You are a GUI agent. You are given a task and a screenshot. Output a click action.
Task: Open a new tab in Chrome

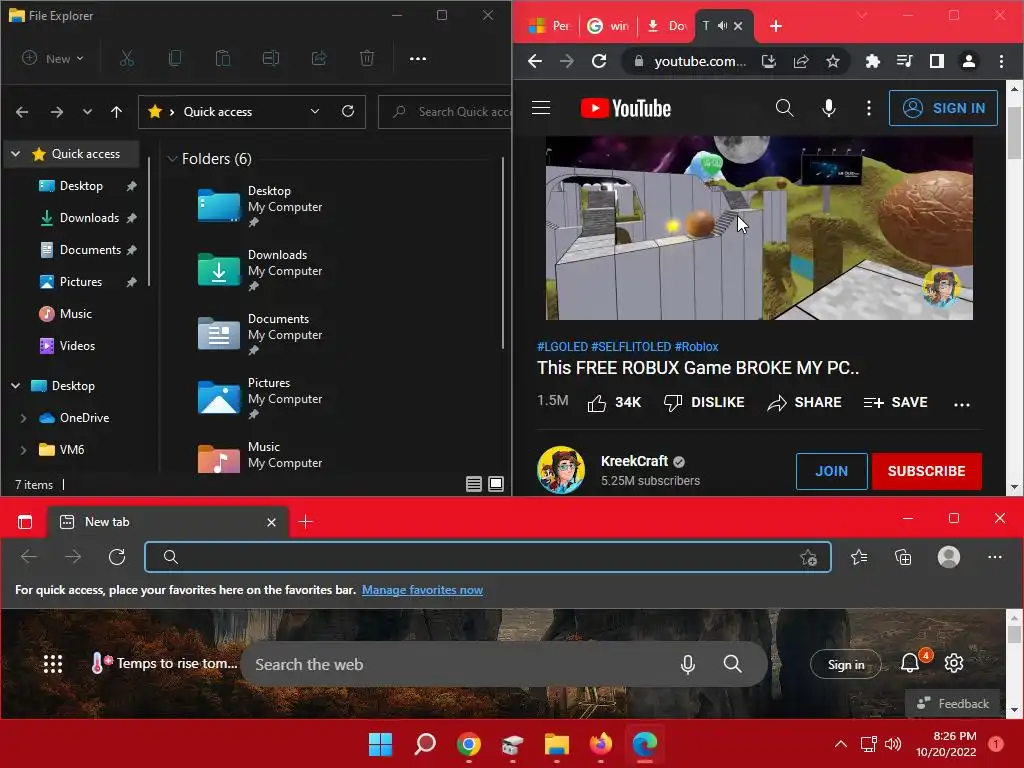click(x=776, y=26)
